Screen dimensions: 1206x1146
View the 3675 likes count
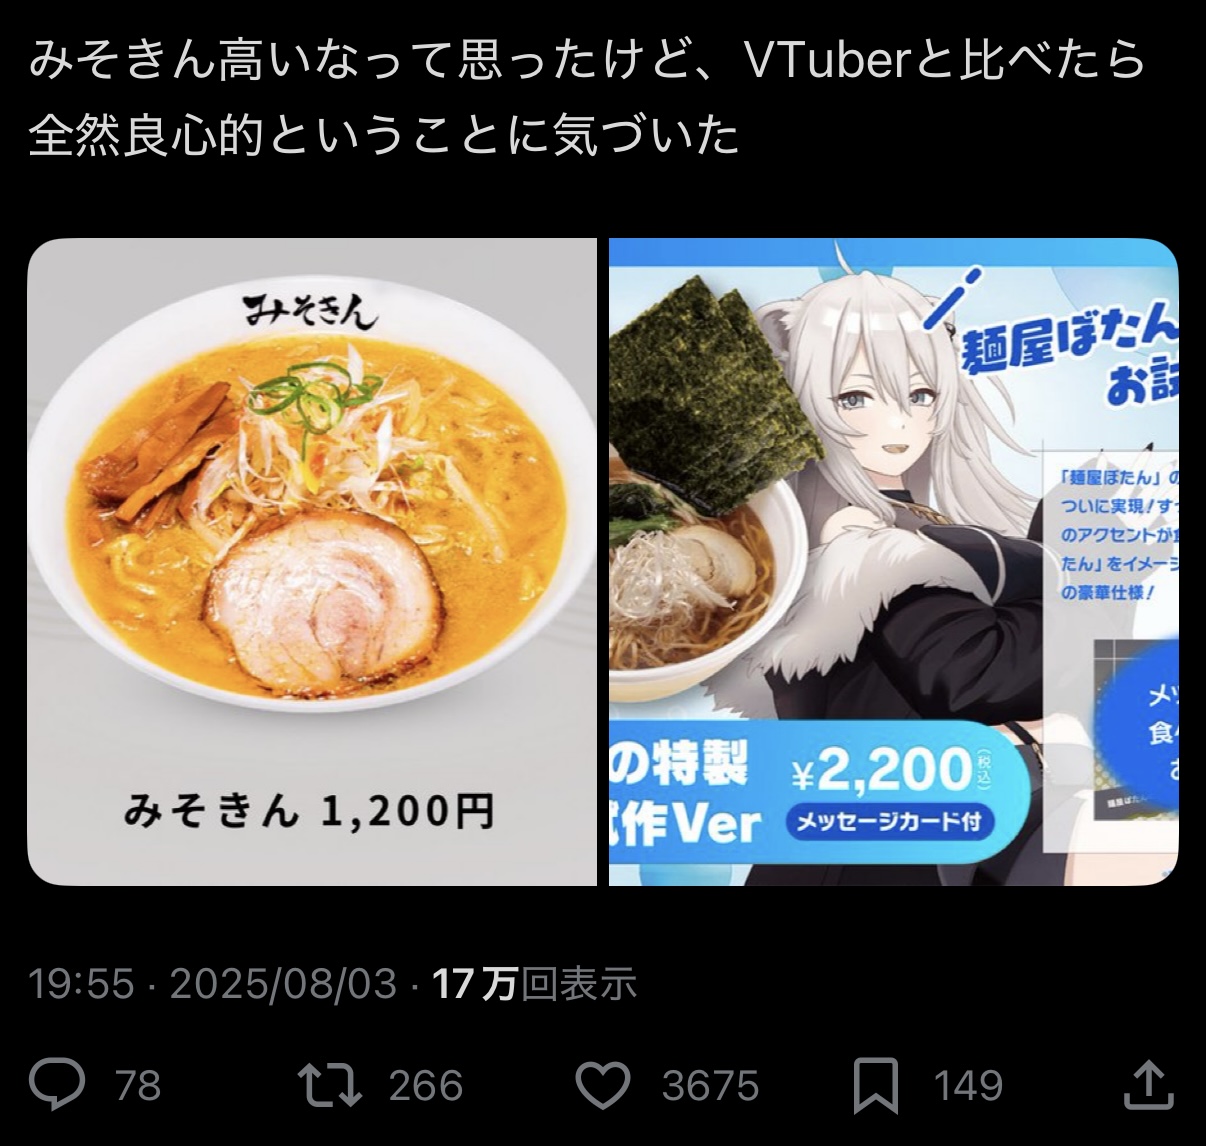coord(710,1086)
